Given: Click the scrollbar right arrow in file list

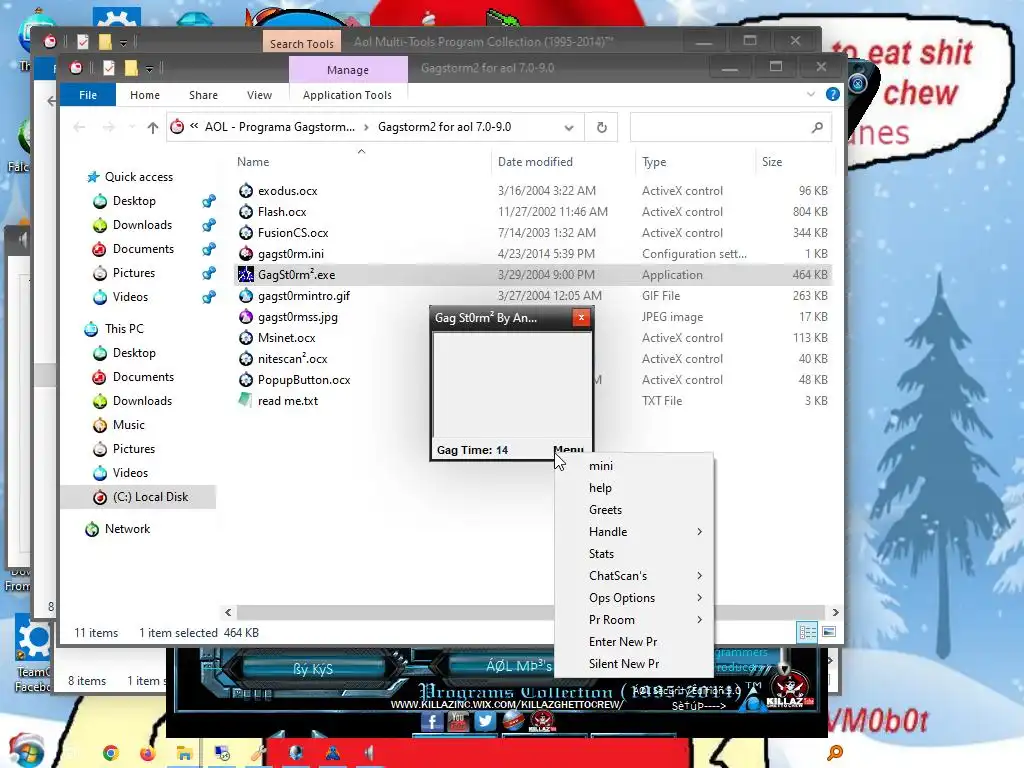Looking at the screenshot, I should click(x=835, y=613).
